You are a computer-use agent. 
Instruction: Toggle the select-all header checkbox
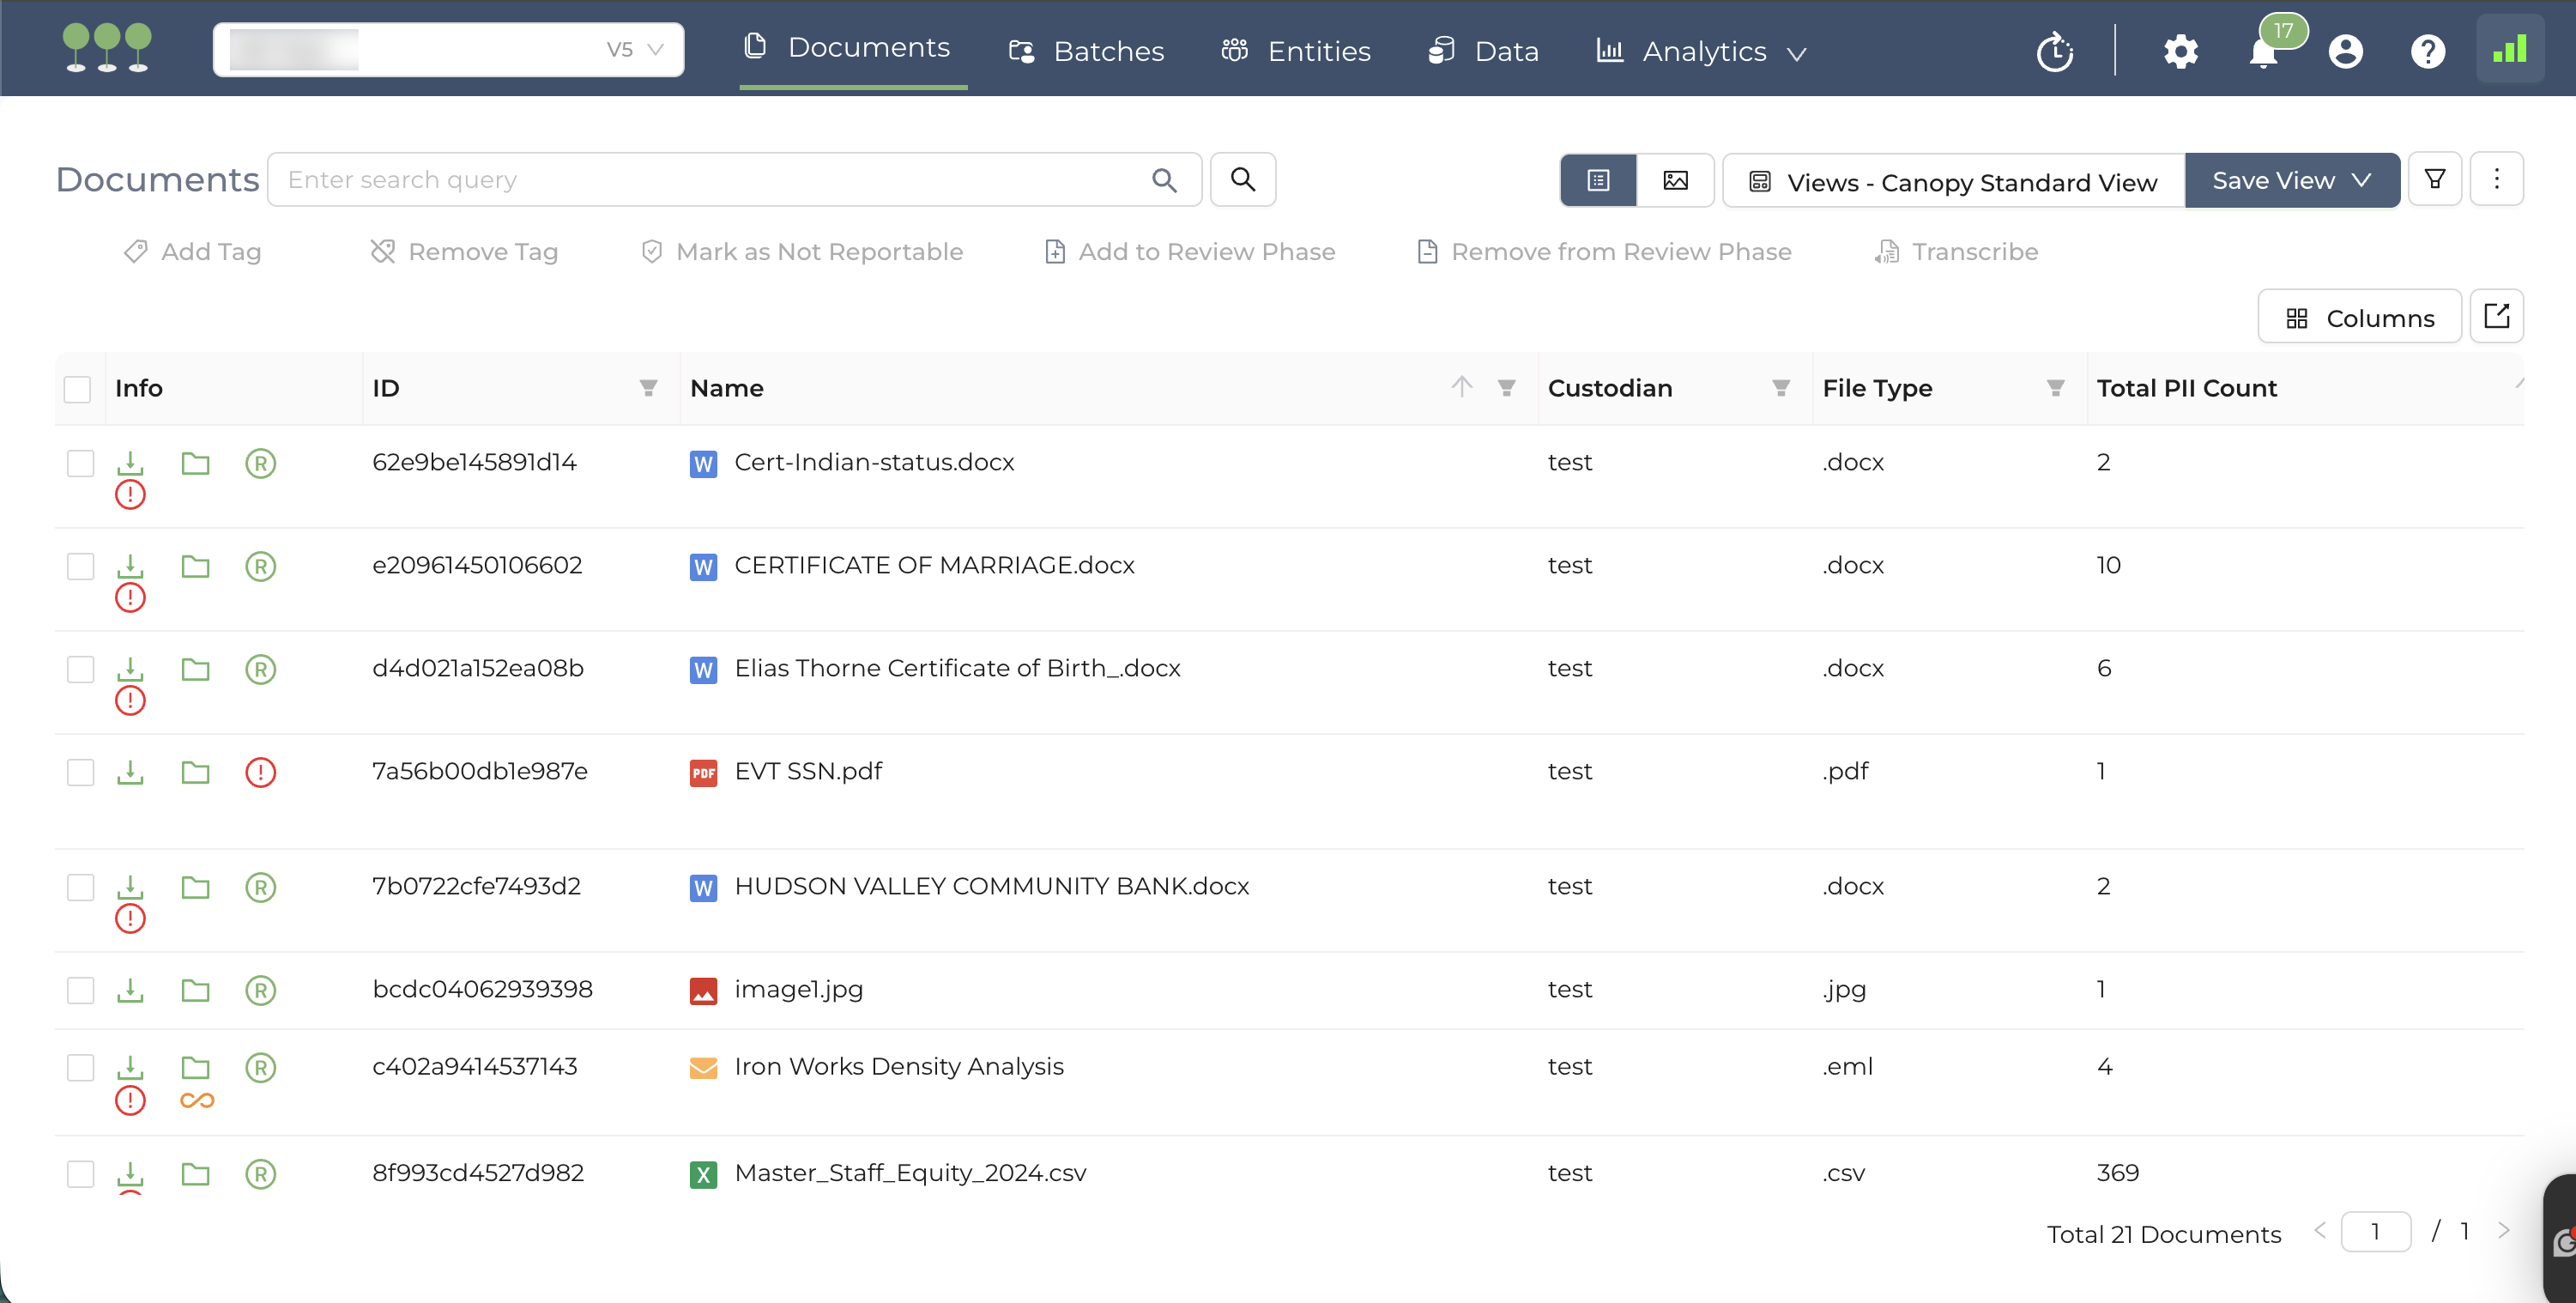coord(78,389)
